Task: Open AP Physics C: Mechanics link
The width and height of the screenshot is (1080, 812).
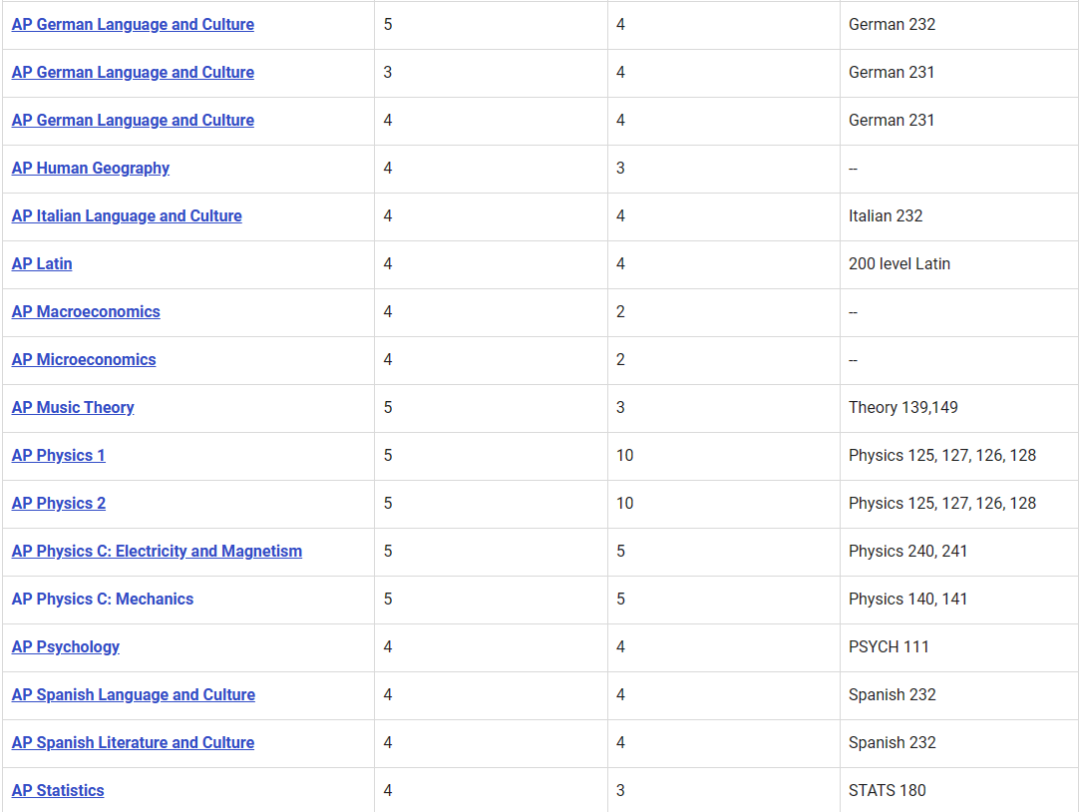Action: (x=103, y=600)
